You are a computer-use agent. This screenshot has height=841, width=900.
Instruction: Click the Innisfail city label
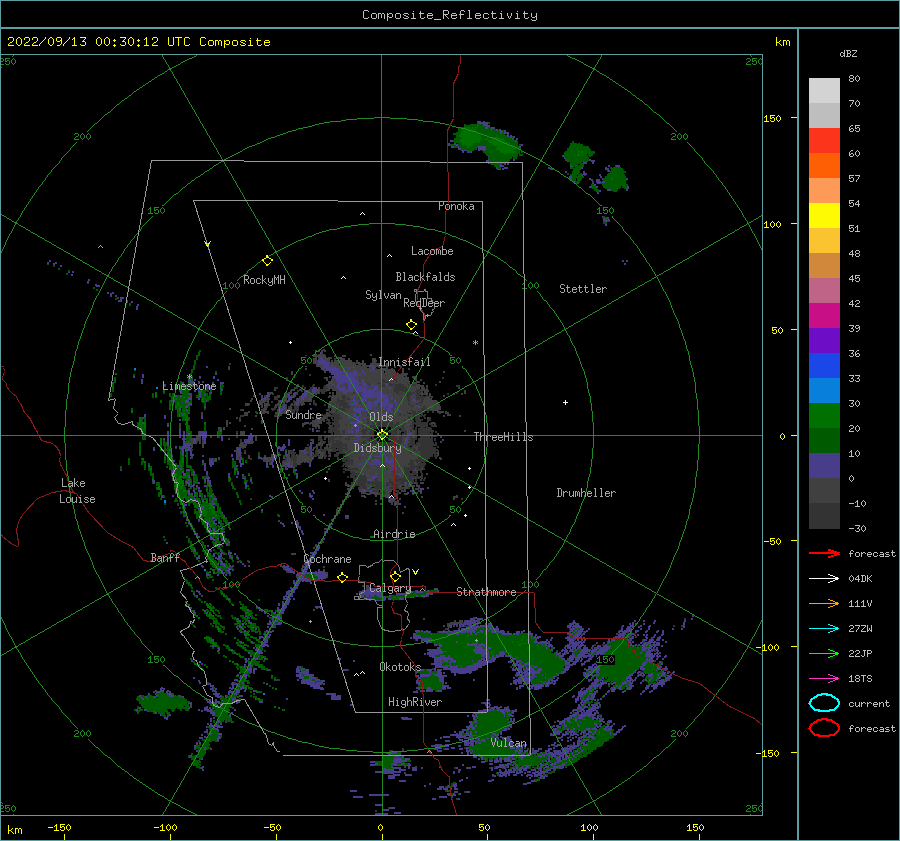click(404, 362)
